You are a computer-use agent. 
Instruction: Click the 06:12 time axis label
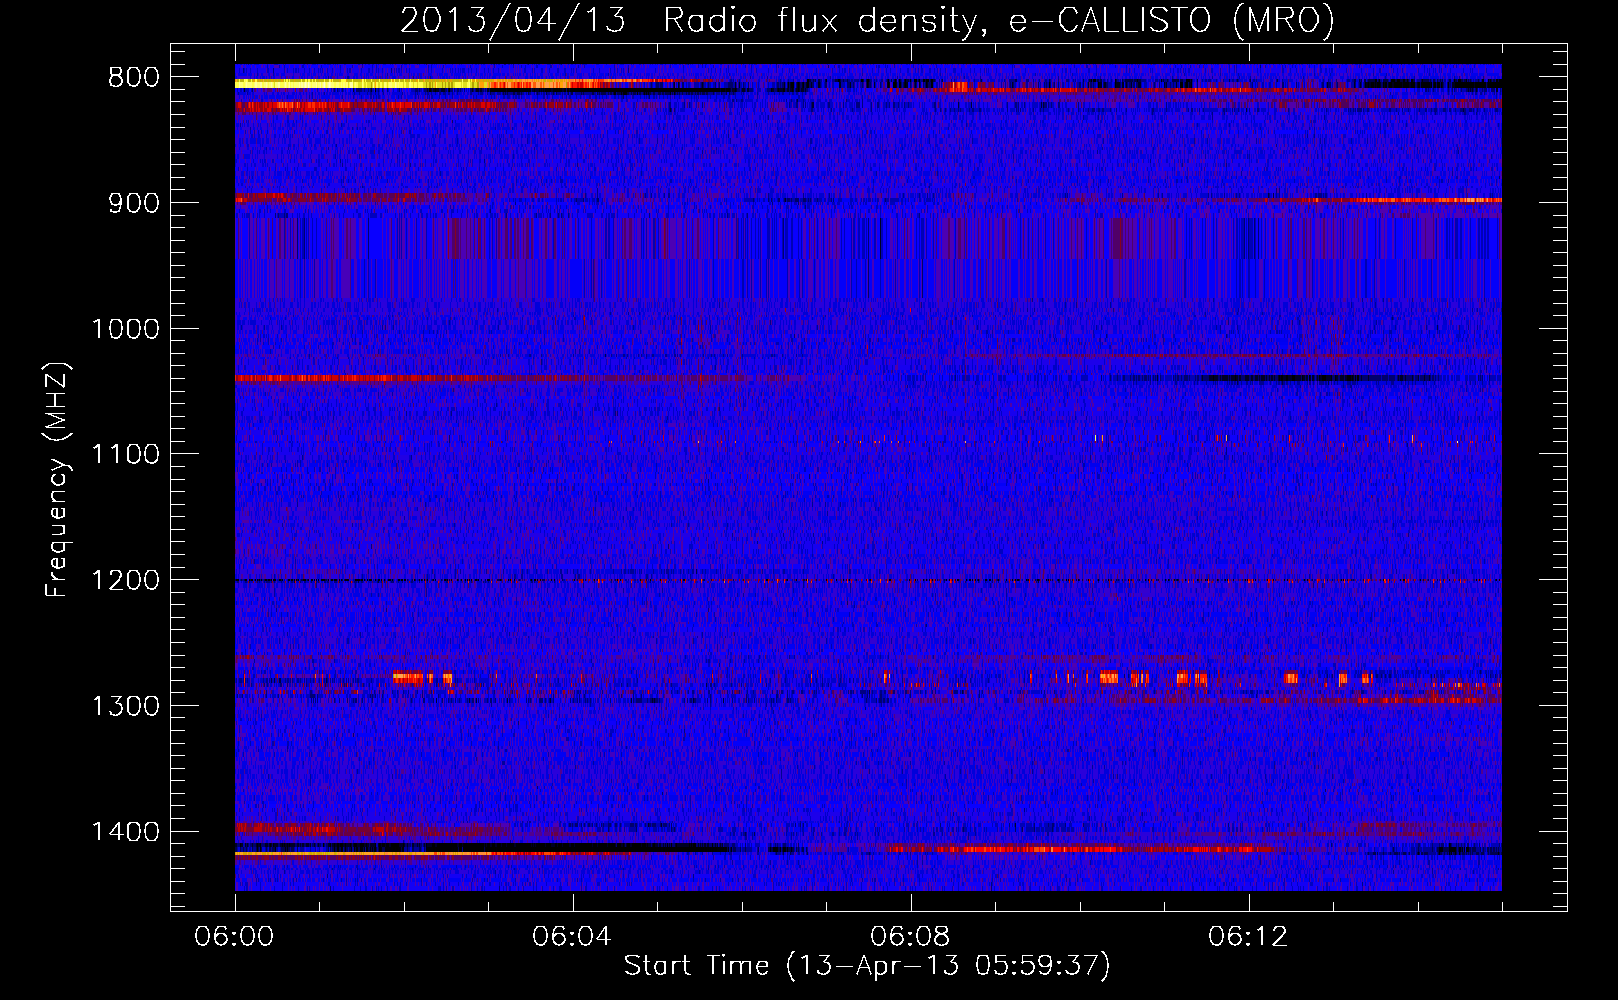tap(1248, 937)
